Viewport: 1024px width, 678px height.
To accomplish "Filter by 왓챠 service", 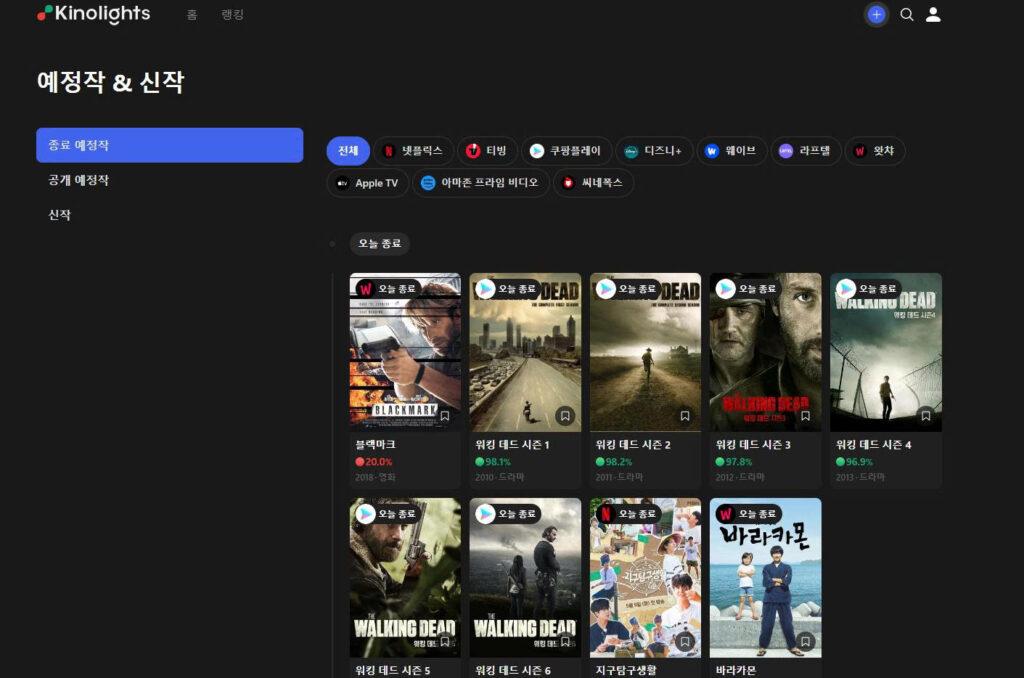I will pyautogui.click(x=874, y=151).
